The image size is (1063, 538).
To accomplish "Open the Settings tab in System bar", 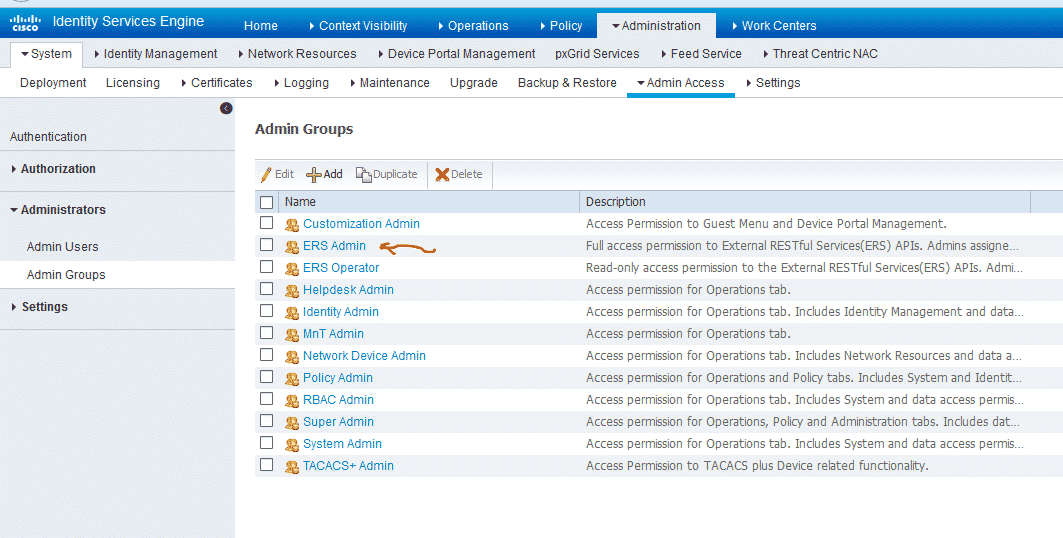I will [x=774, y=83].
